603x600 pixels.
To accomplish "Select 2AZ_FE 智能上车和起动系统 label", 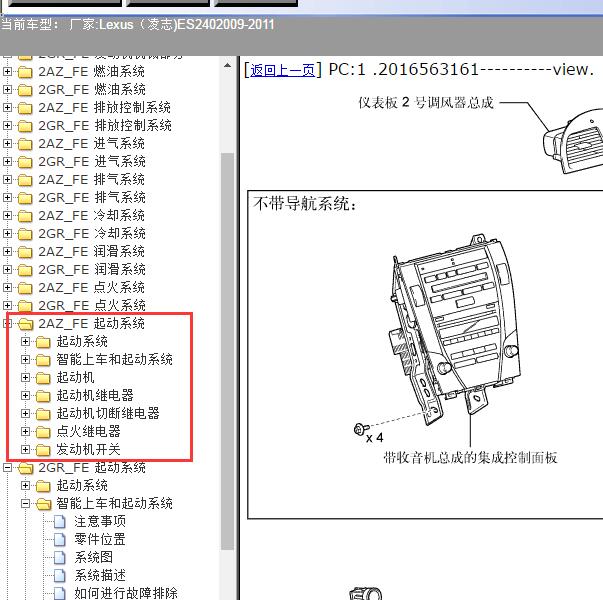I will [115, 360].
